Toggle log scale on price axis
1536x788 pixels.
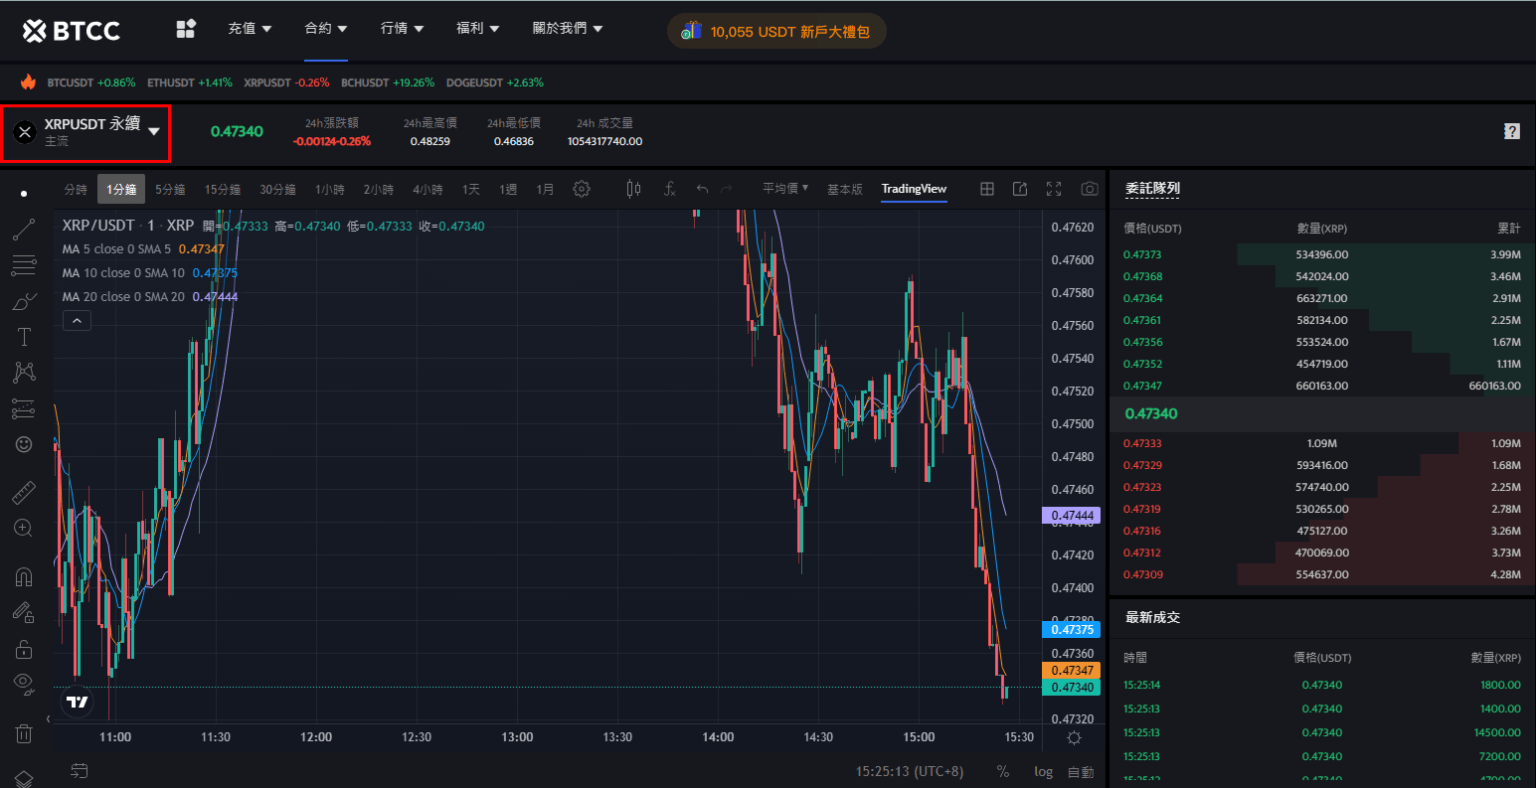tap(1043, 771)
